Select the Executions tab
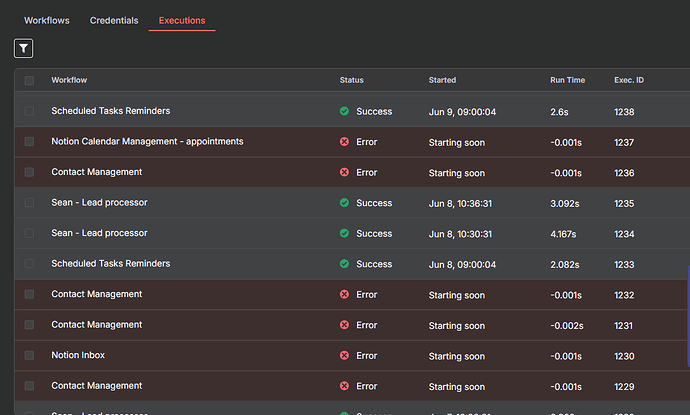The image size is (690, 415). click(x=182, y=21)
